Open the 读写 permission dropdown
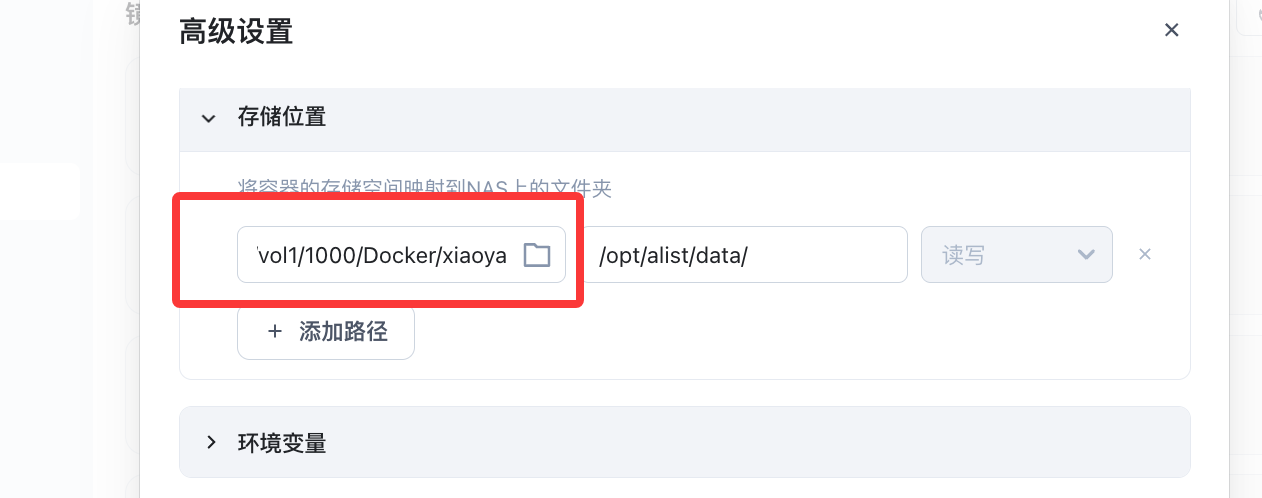The width and height of the screenshot is (1262, 498). click(1016, 255)
